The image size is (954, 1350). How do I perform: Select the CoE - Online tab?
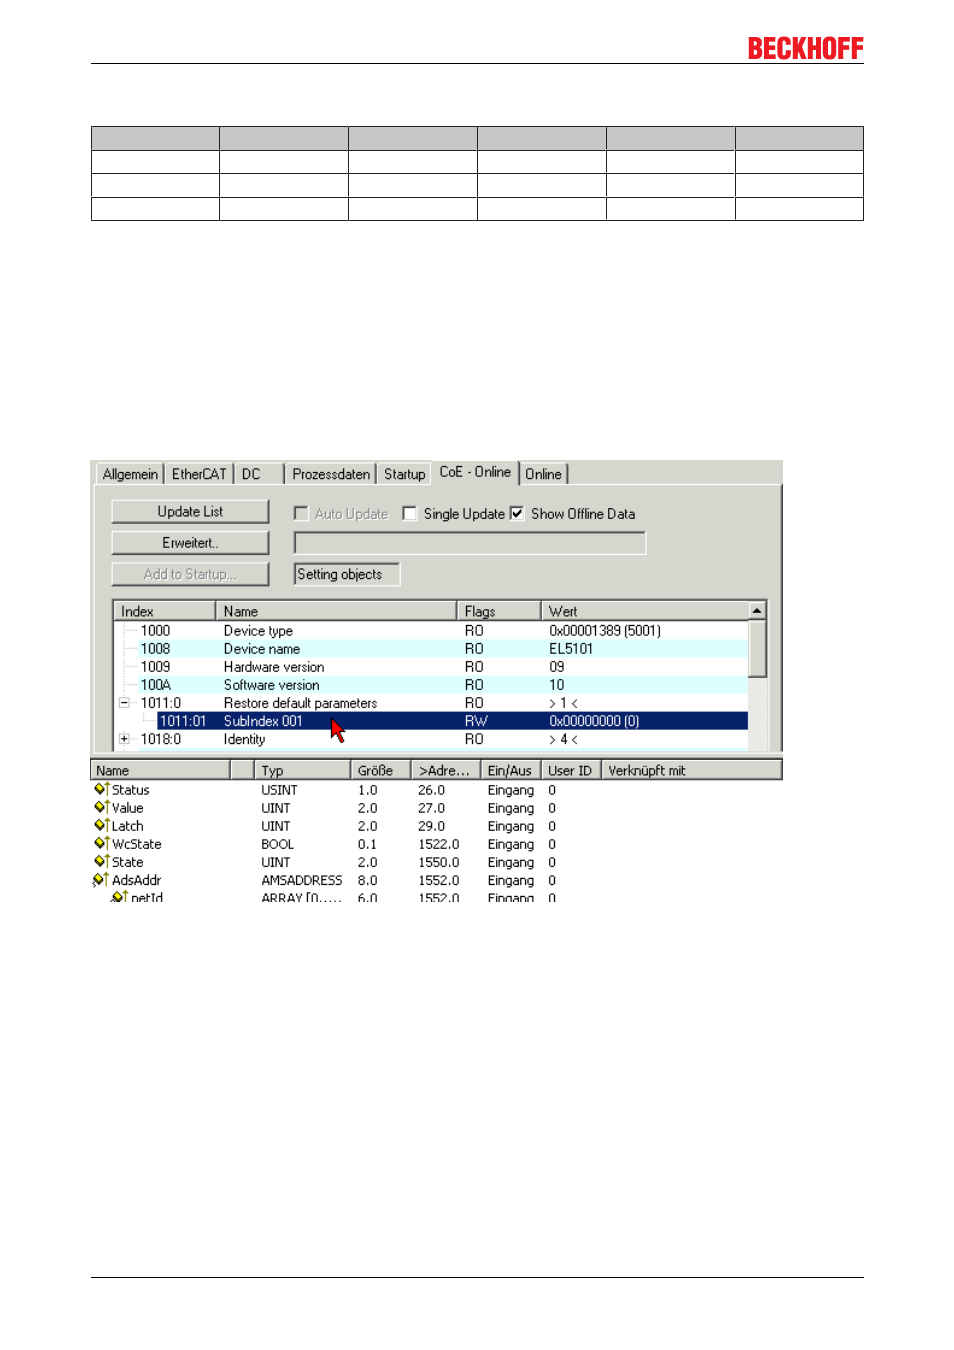coord(475,472)
